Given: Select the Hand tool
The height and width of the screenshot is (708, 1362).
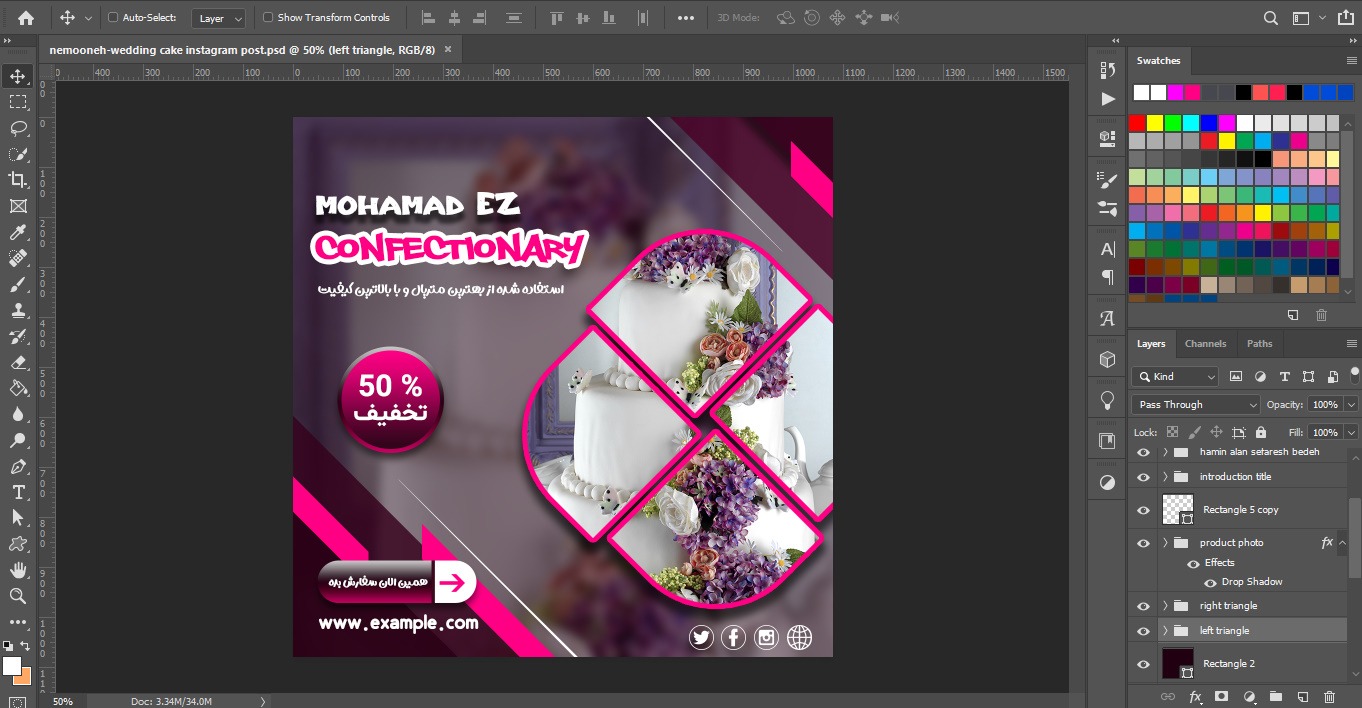Looking at the screenshot, I should point(18,570).
